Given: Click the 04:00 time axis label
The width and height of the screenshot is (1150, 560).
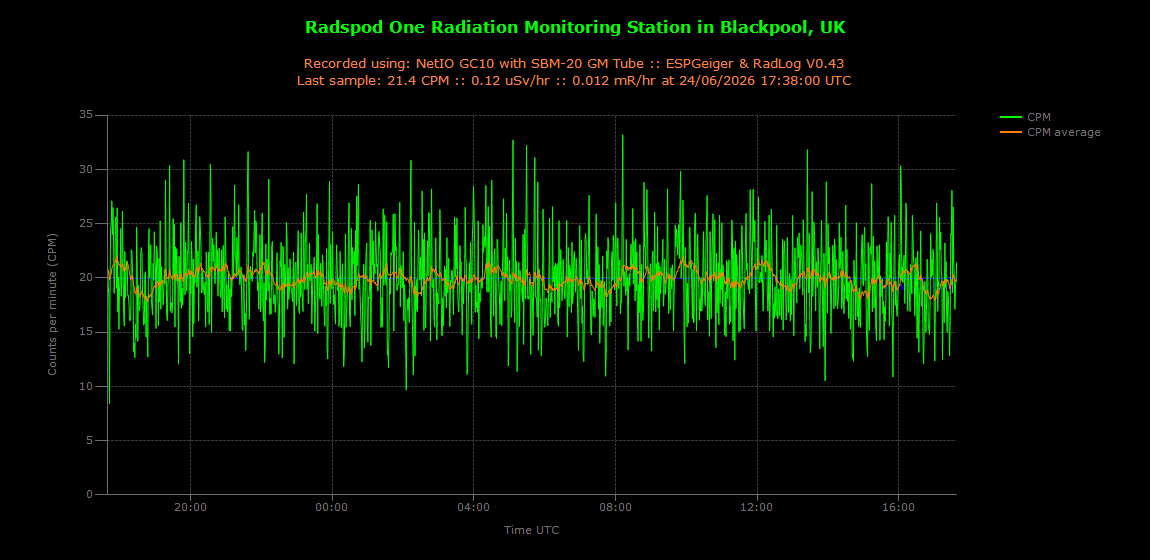Looking at the screenshot, I should click(x=473, y=506).
